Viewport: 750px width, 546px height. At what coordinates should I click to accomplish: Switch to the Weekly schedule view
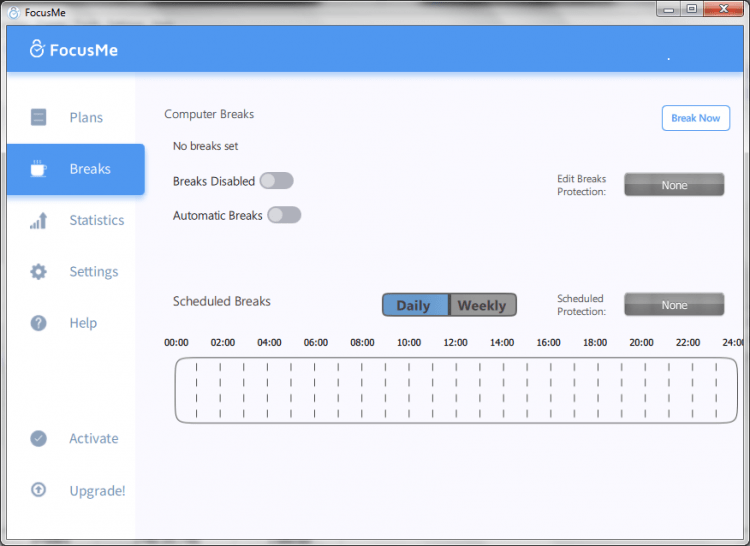pyautogui.click(x=483, y=305)
